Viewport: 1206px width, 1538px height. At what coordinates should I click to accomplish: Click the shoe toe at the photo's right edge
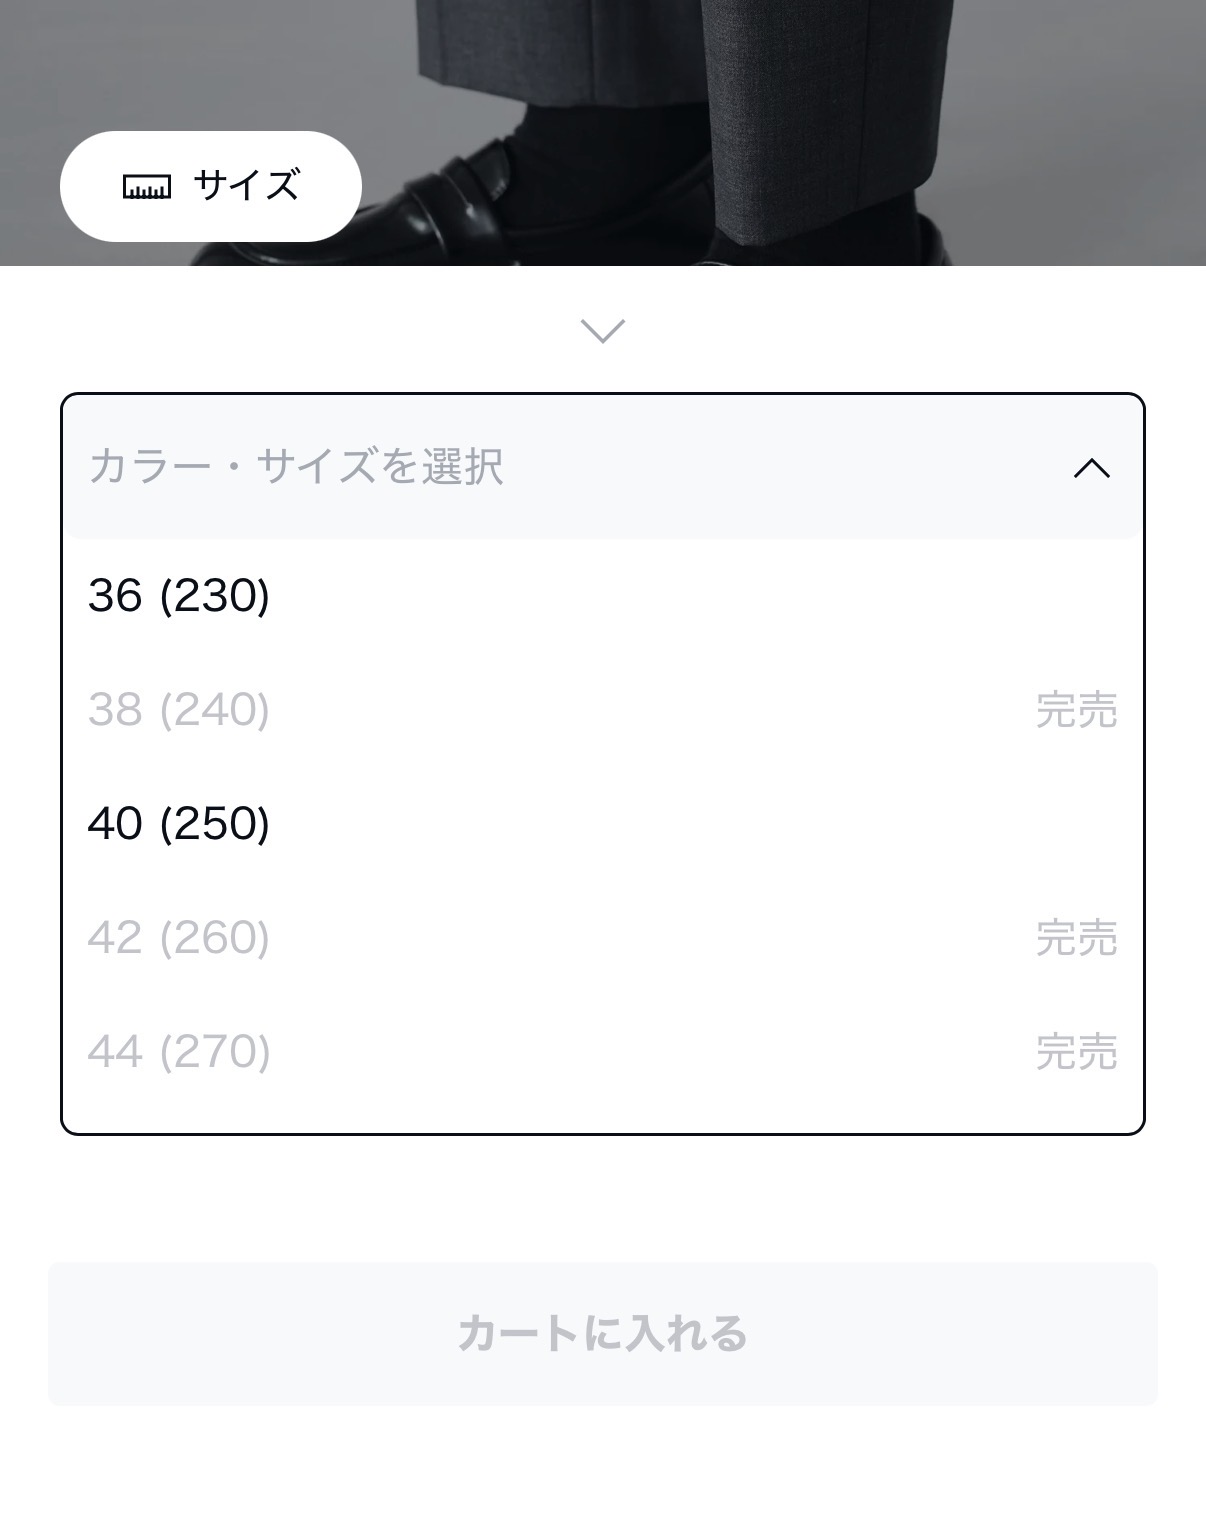tap(930, 245)
